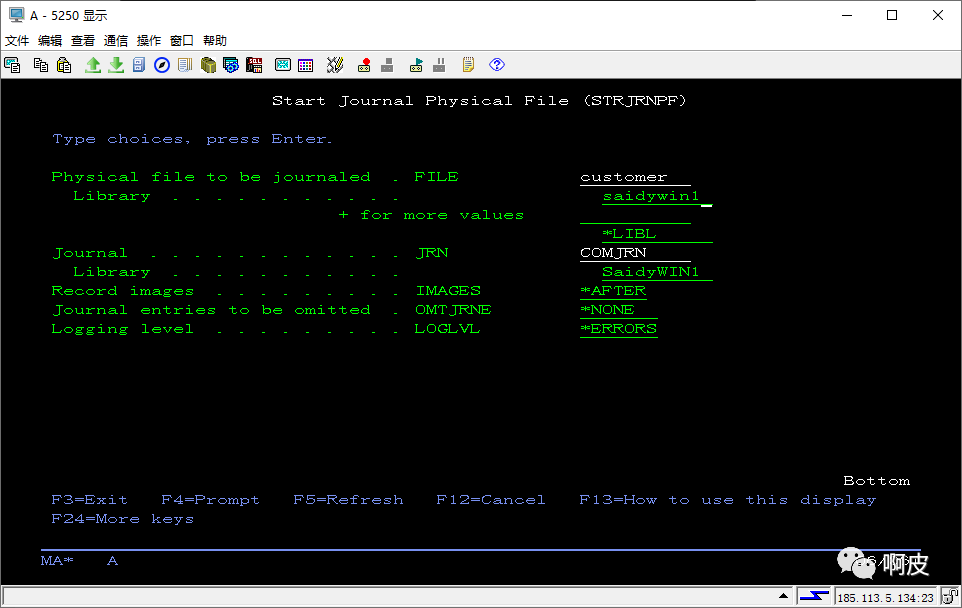Open the 帮助 menu

tap(215, 40)
